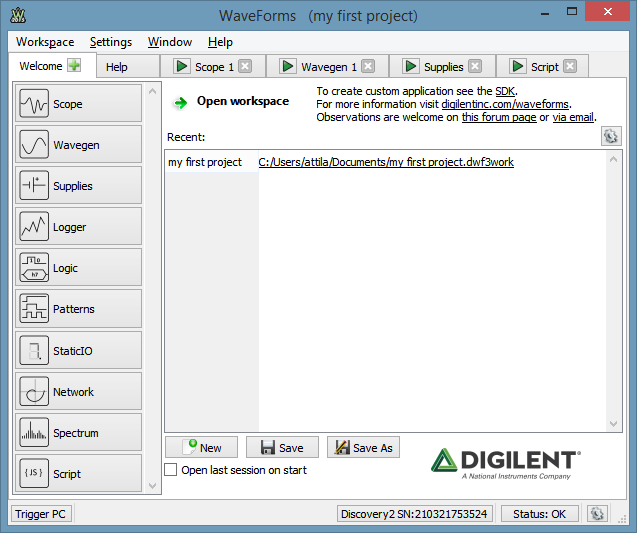
Task: Start the Logger instrument
Action: pos(78,227)
